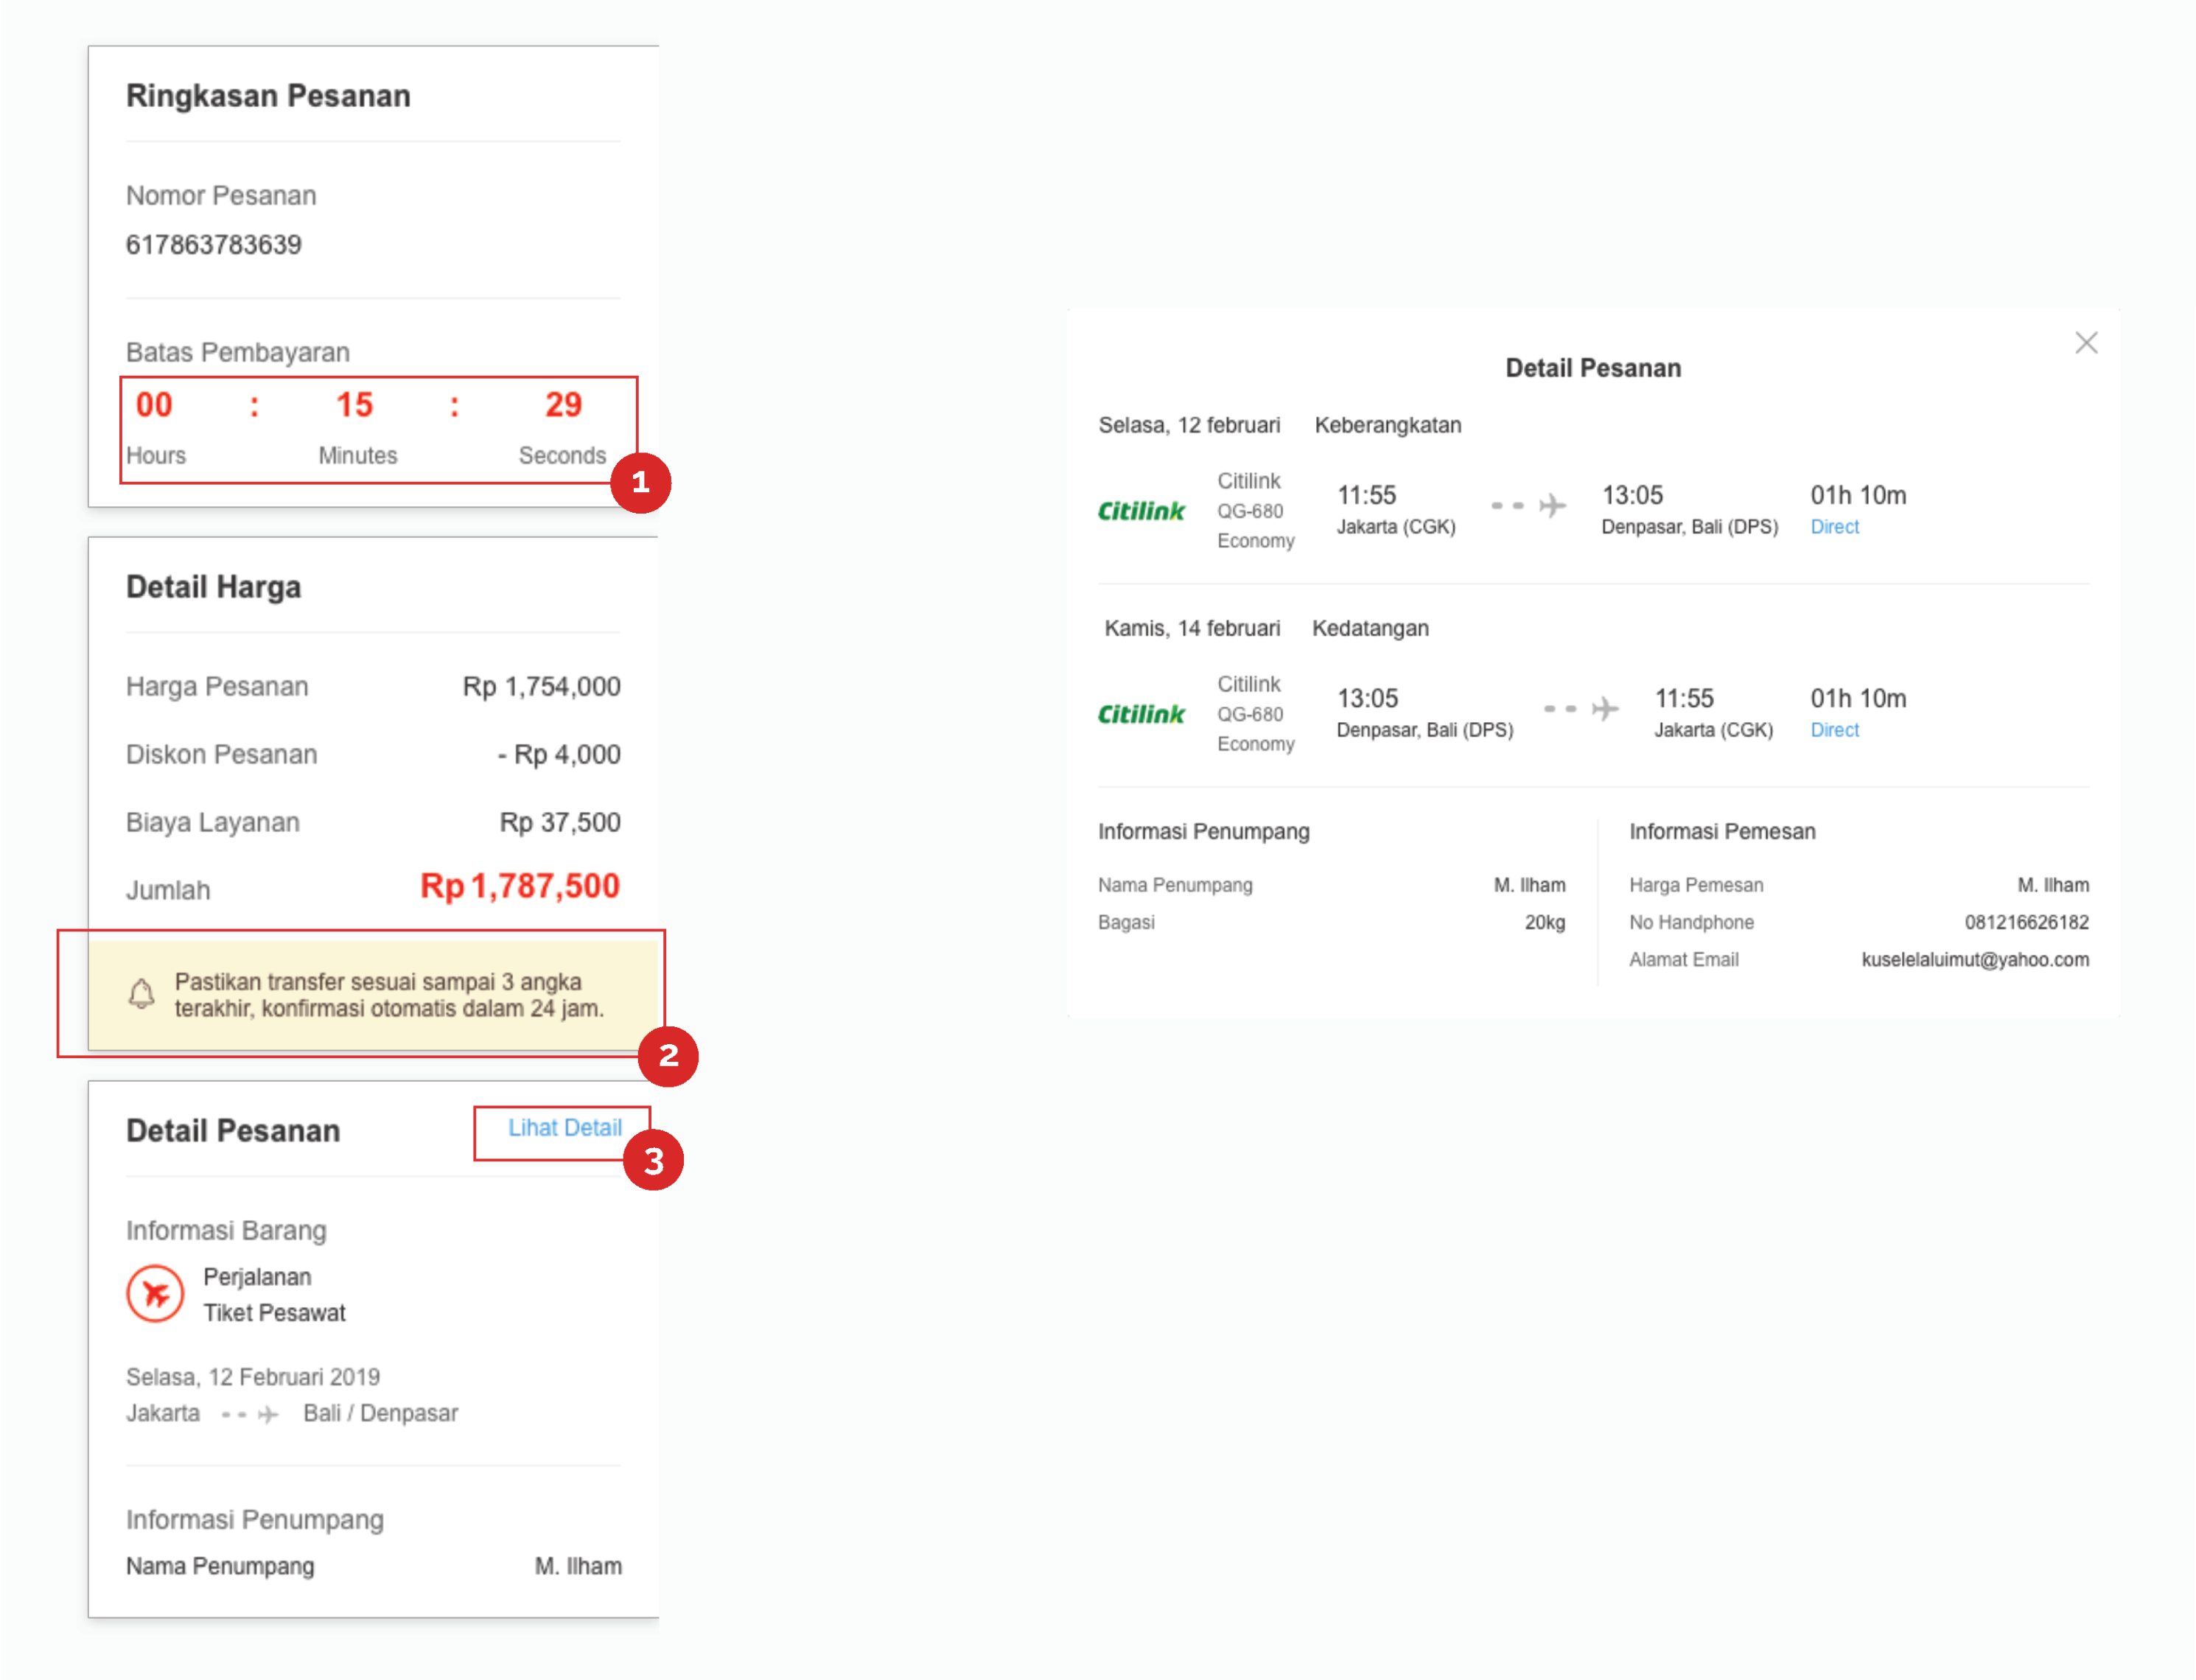Click phone number 081216626182
Viewport: 2196px width, 1680px height.
[x=2026, y=922]
